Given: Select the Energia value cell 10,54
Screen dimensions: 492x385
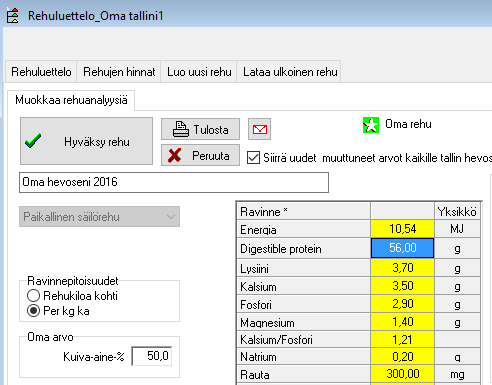Looking at the screenshot, I should pyautogui.click(x=402, y=229).
